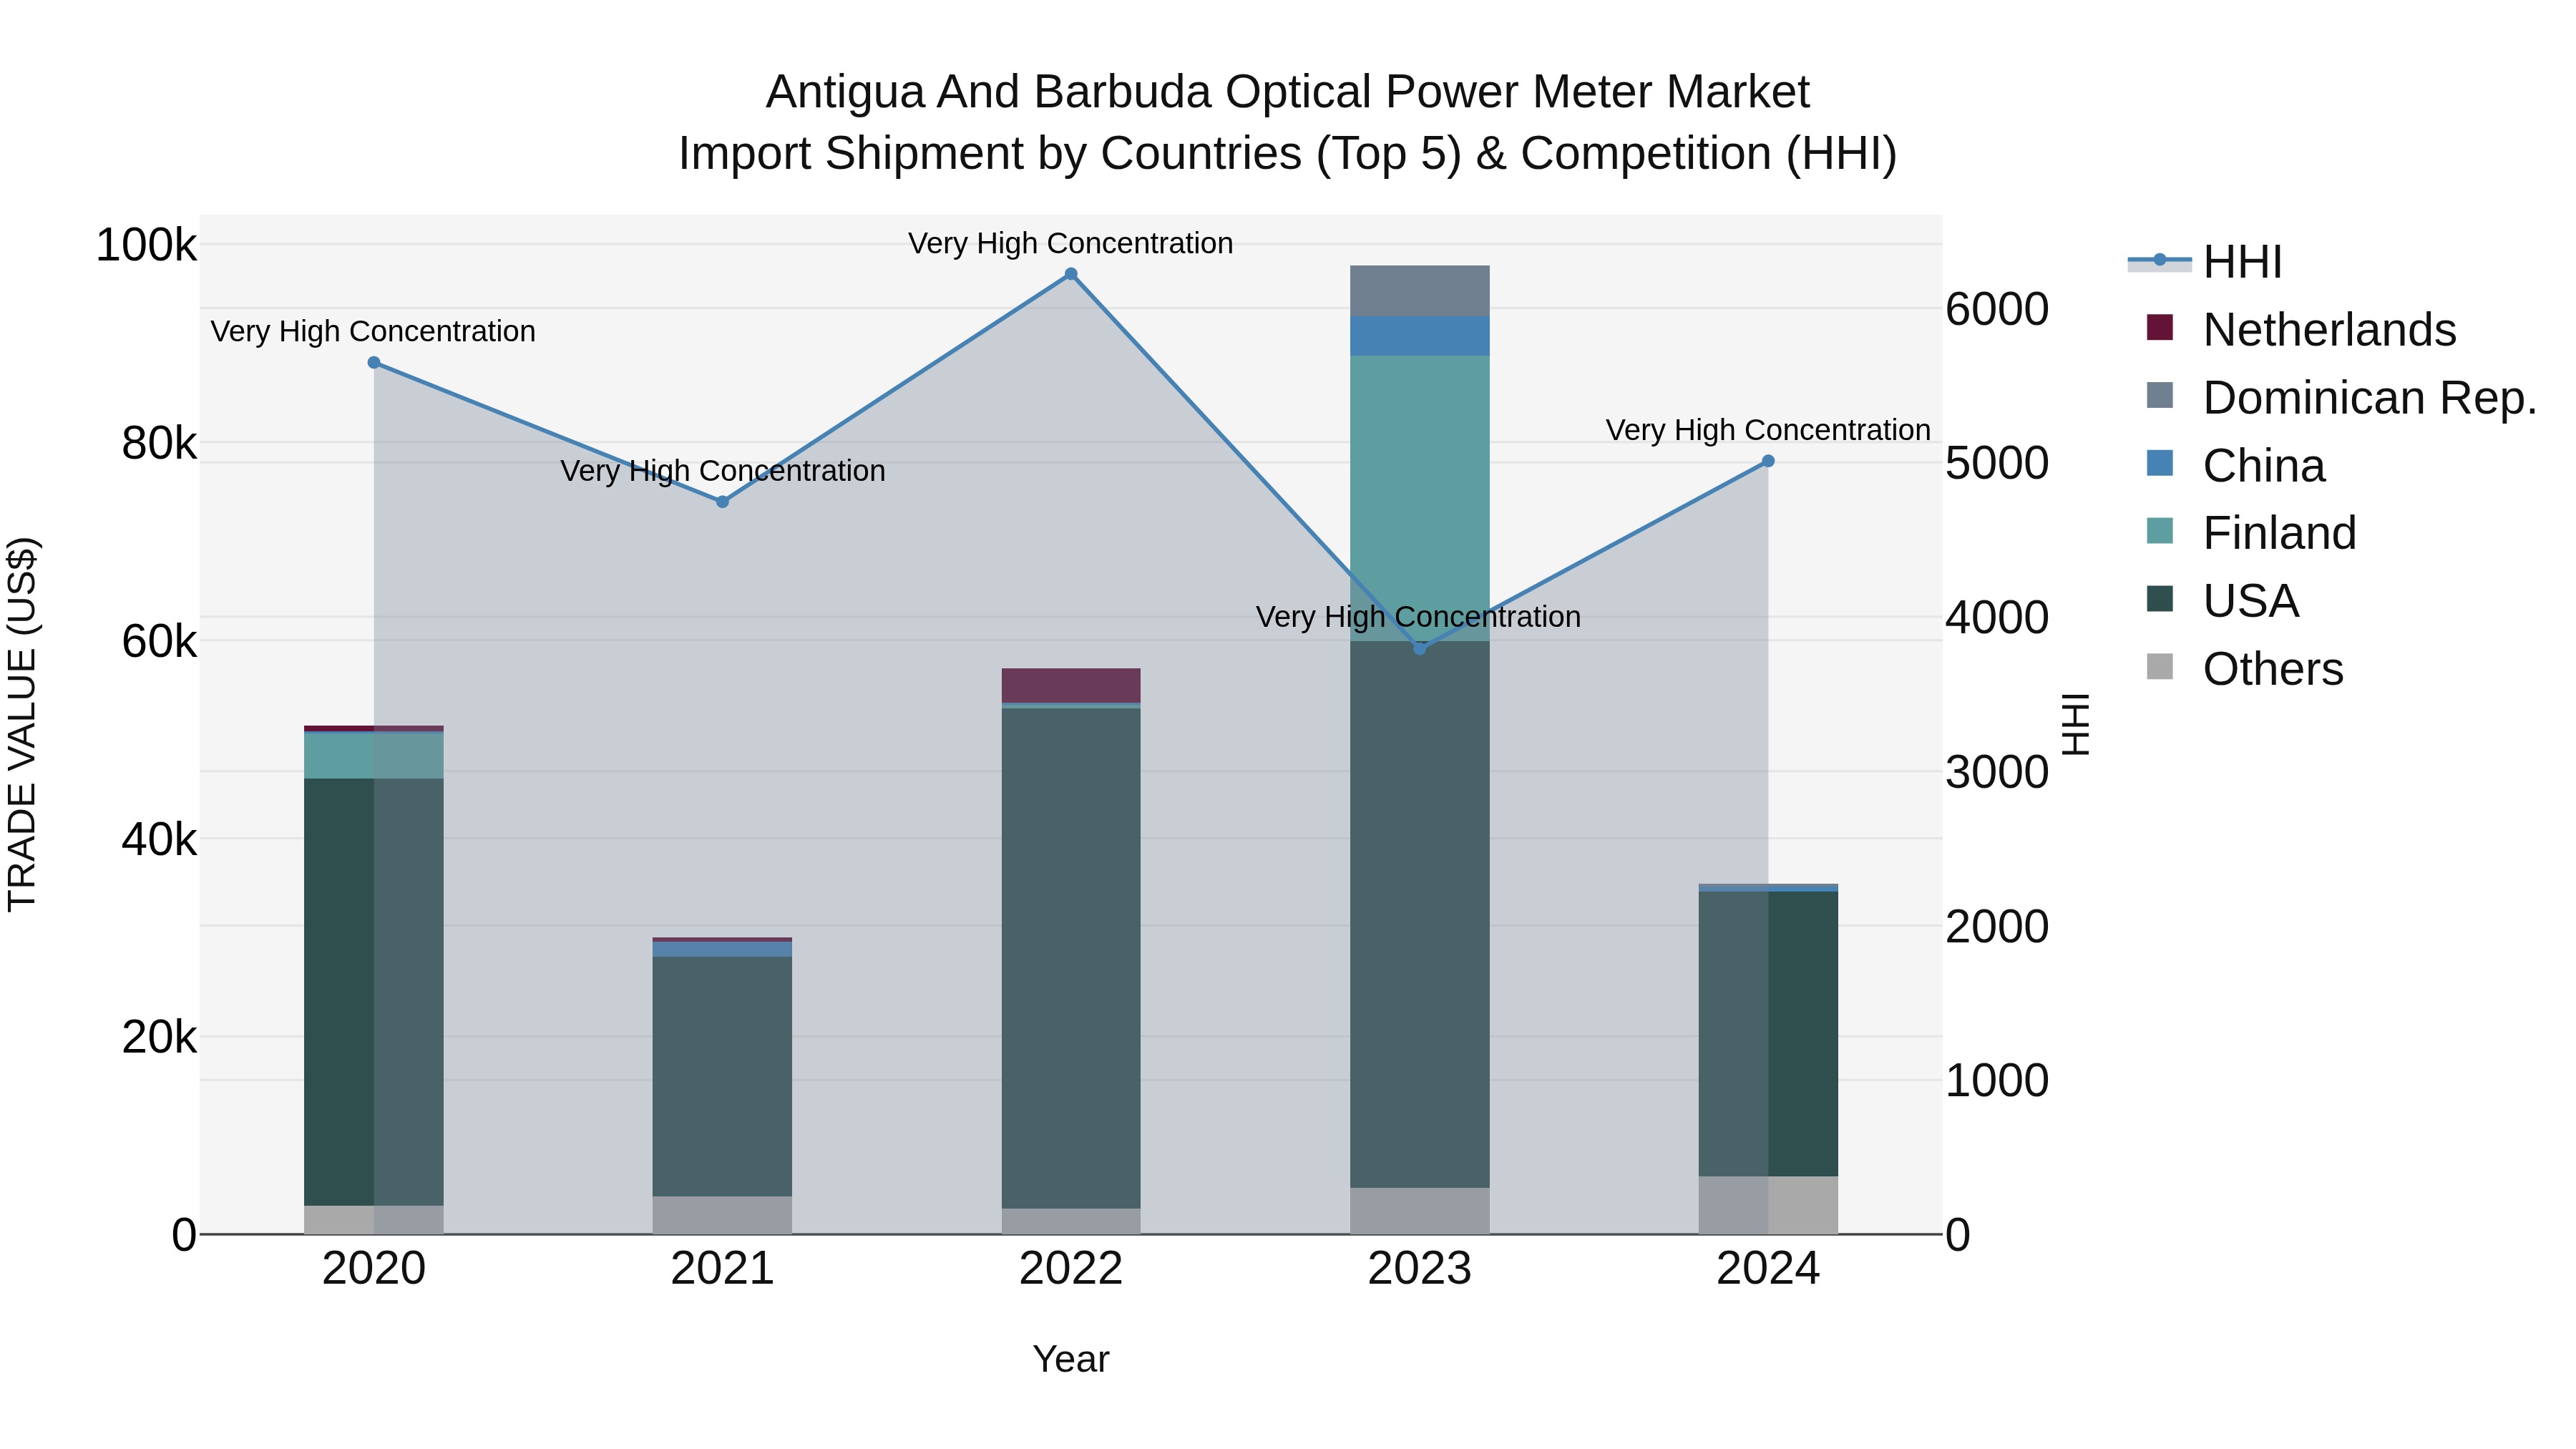Click the TRADE VALUE (US$) axis title
The image size is (2576, 1449).
click(x=22, y=724)
